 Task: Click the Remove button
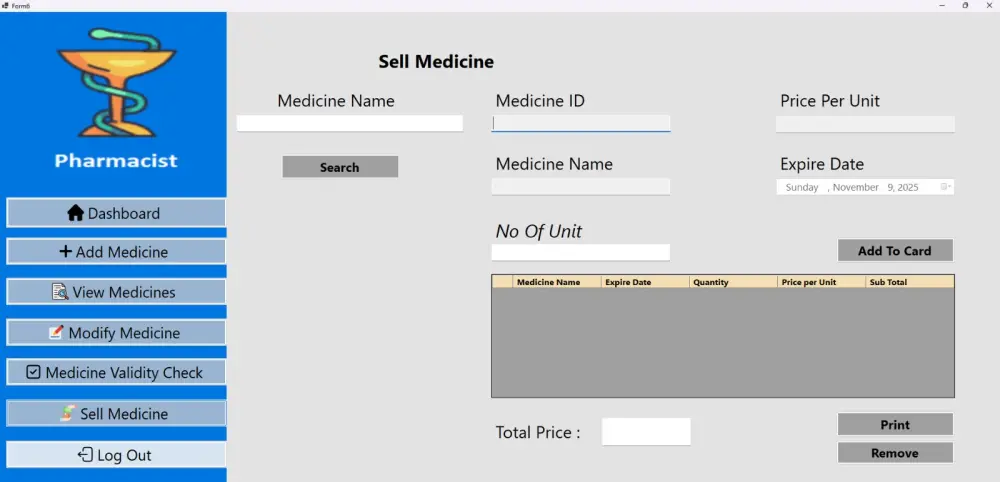895,453
